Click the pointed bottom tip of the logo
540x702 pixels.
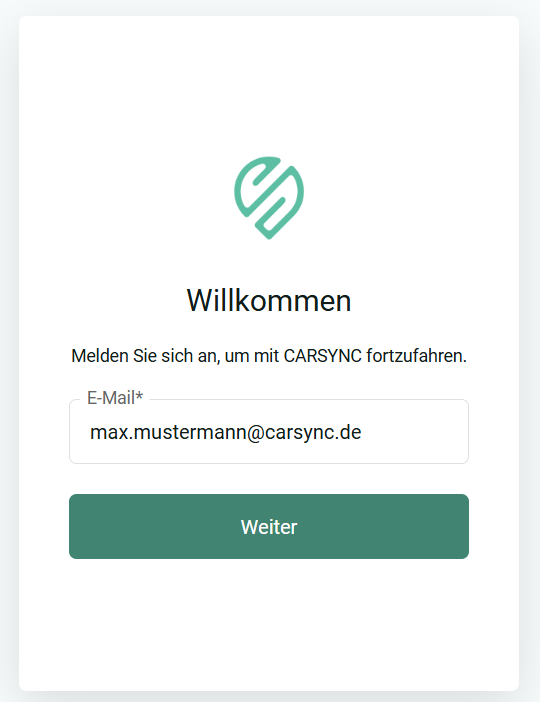point(269,235)
